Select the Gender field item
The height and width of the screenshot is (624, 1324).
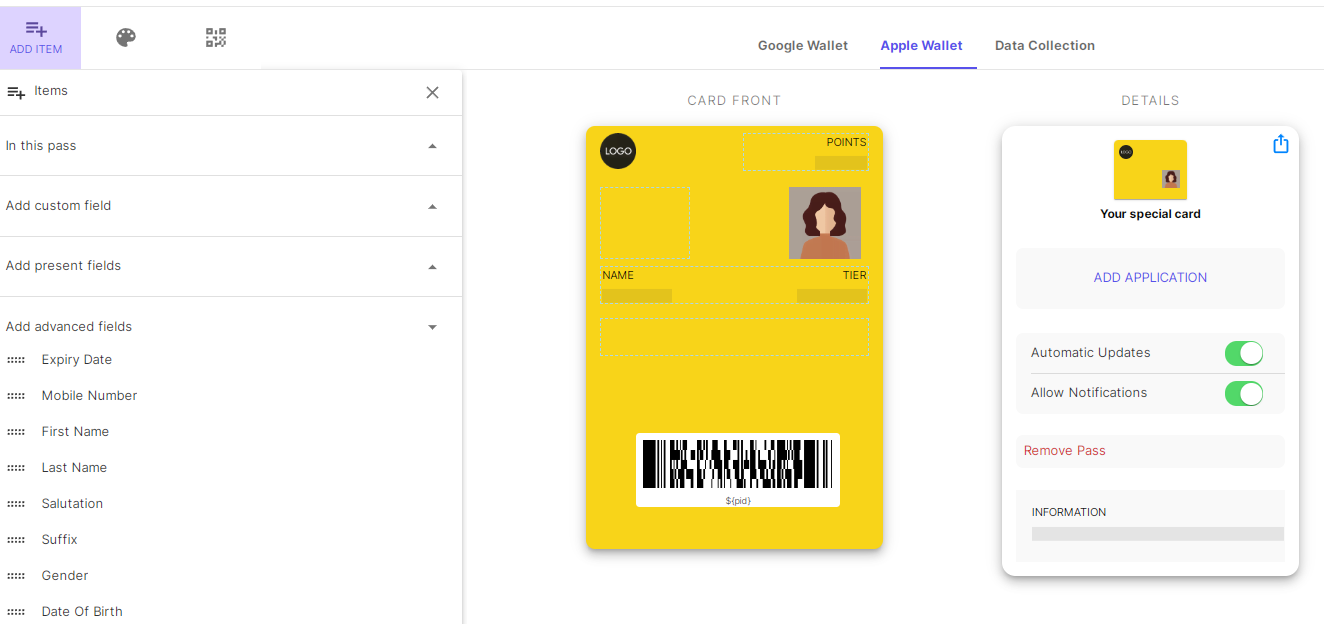65,576
